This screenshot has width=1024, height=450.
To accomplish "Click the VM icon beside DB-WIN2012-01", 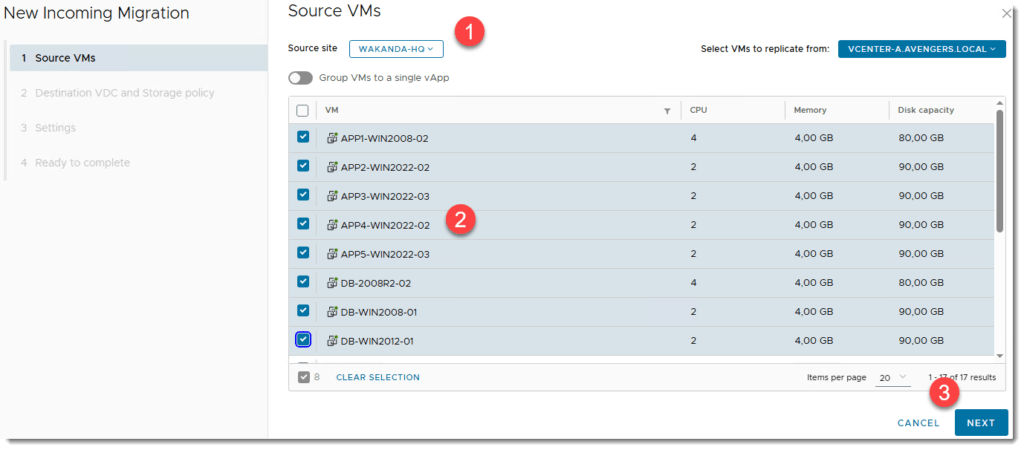I will coord(332,341).
